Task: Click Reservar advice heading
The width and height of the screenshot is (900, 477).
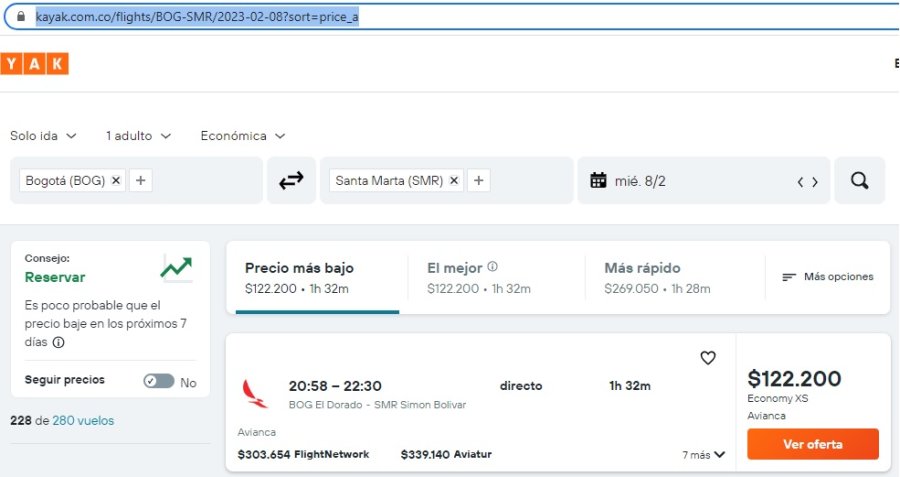Action: tap(55, 277)
